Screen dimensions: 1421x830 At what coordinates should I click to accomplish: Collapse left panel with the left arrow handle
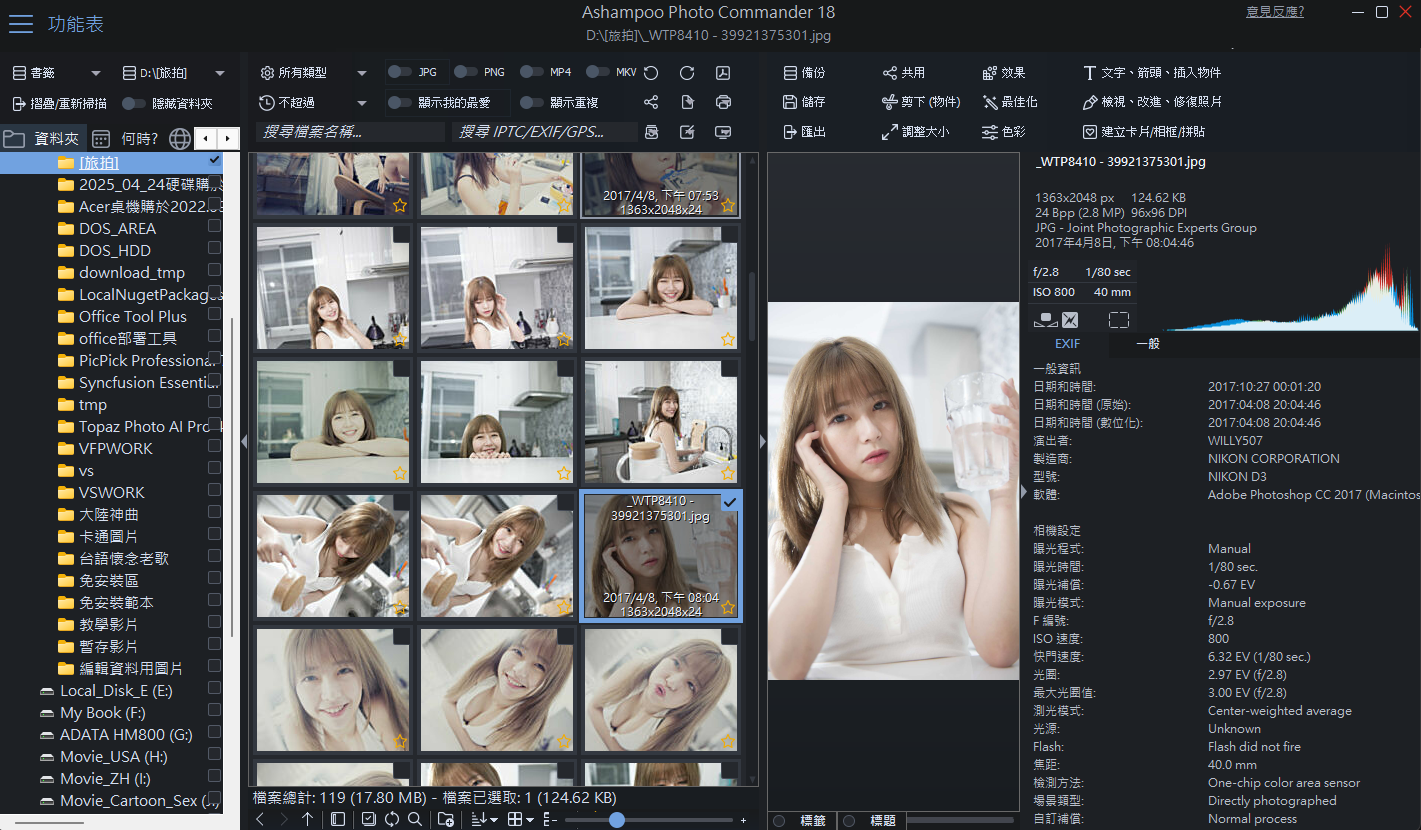(244, 441)
